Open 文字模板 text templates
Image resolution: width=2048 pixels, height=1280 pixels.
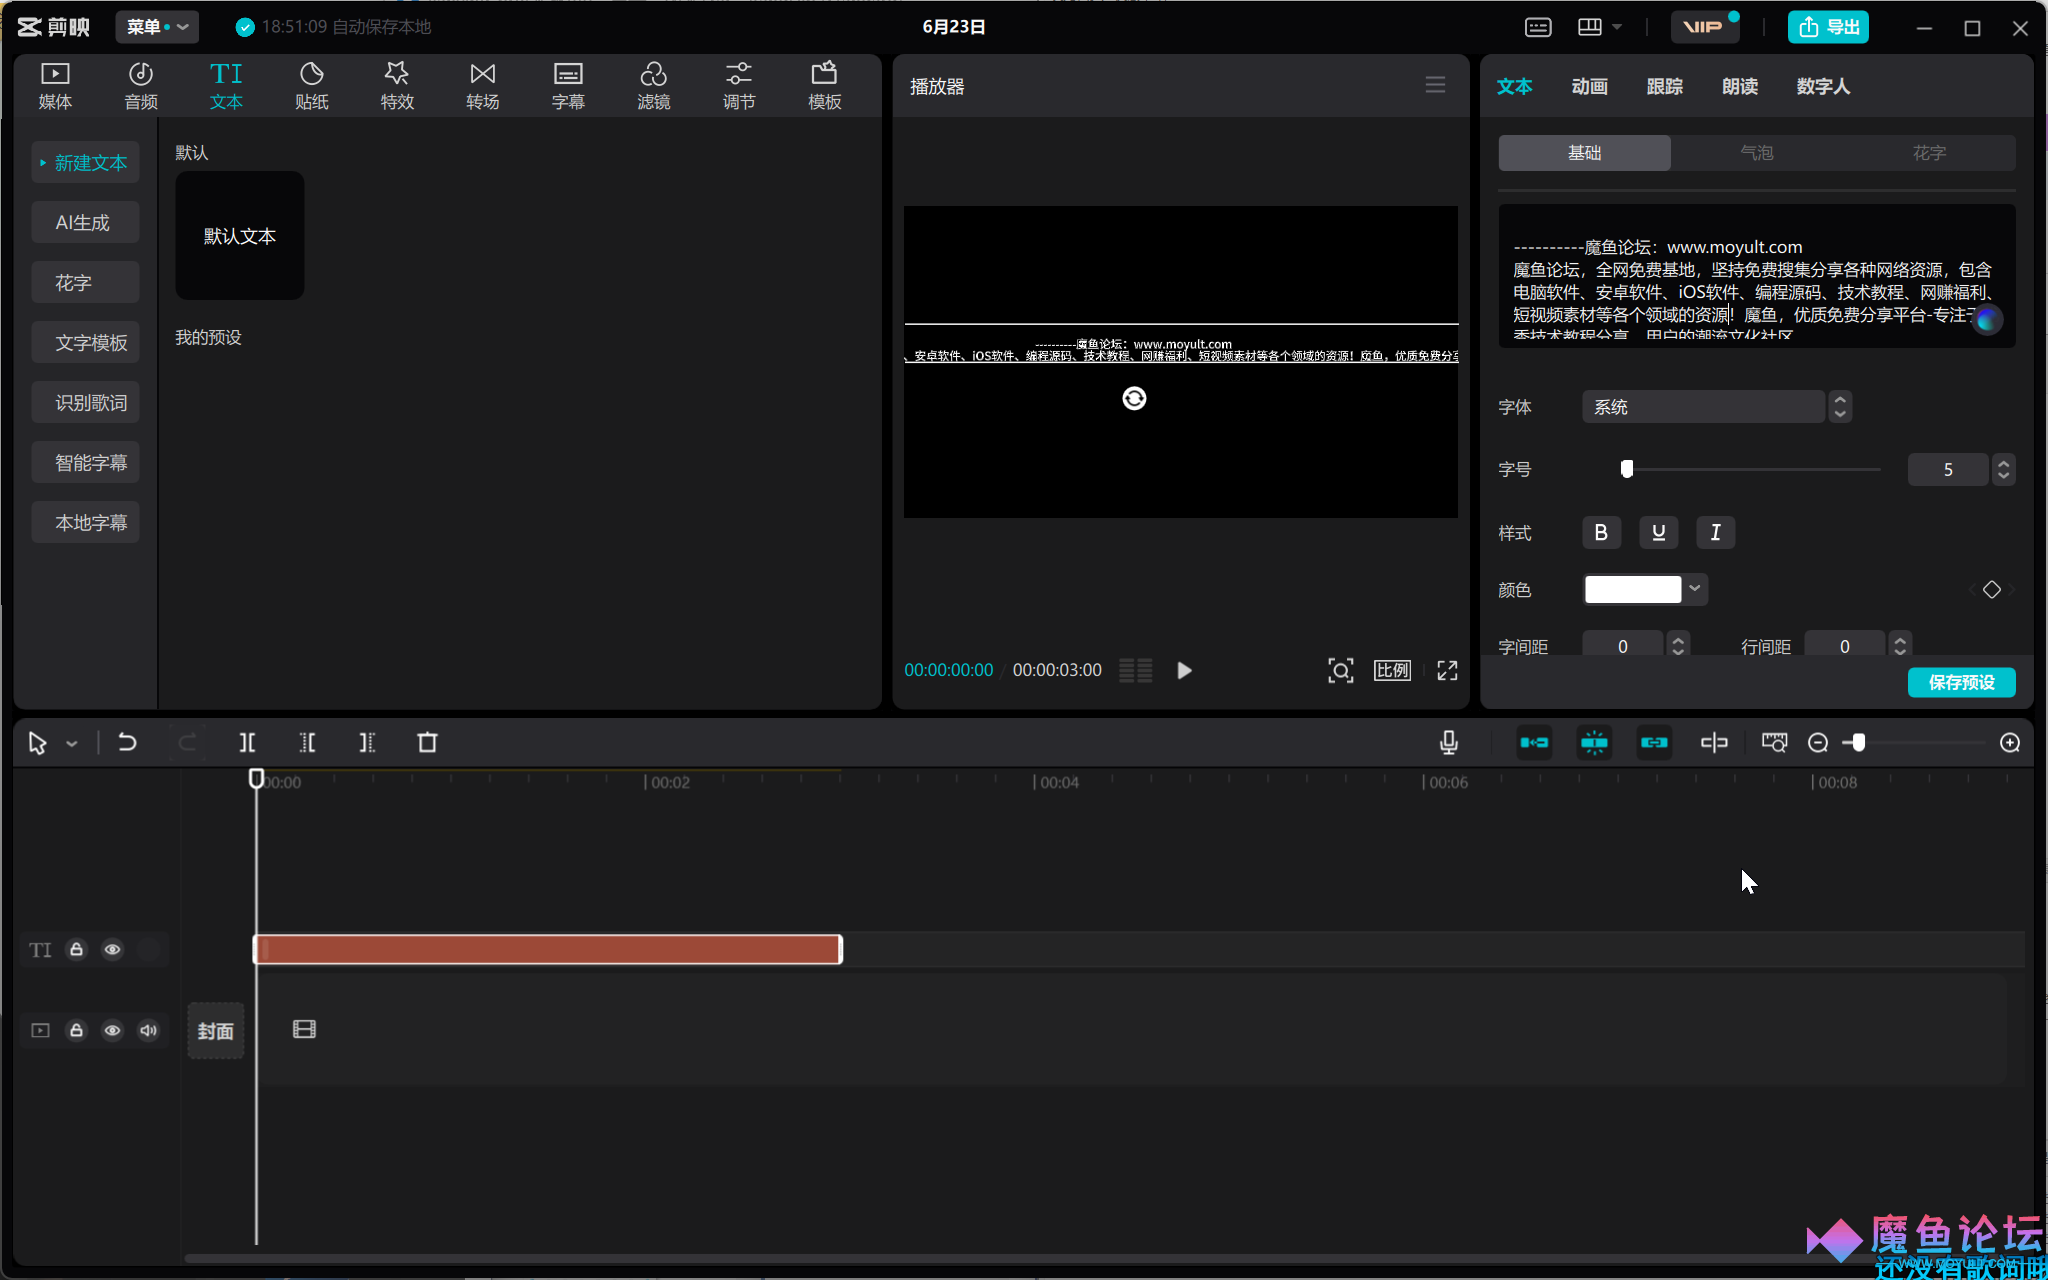pyautogui.click(x=84, y=343)
